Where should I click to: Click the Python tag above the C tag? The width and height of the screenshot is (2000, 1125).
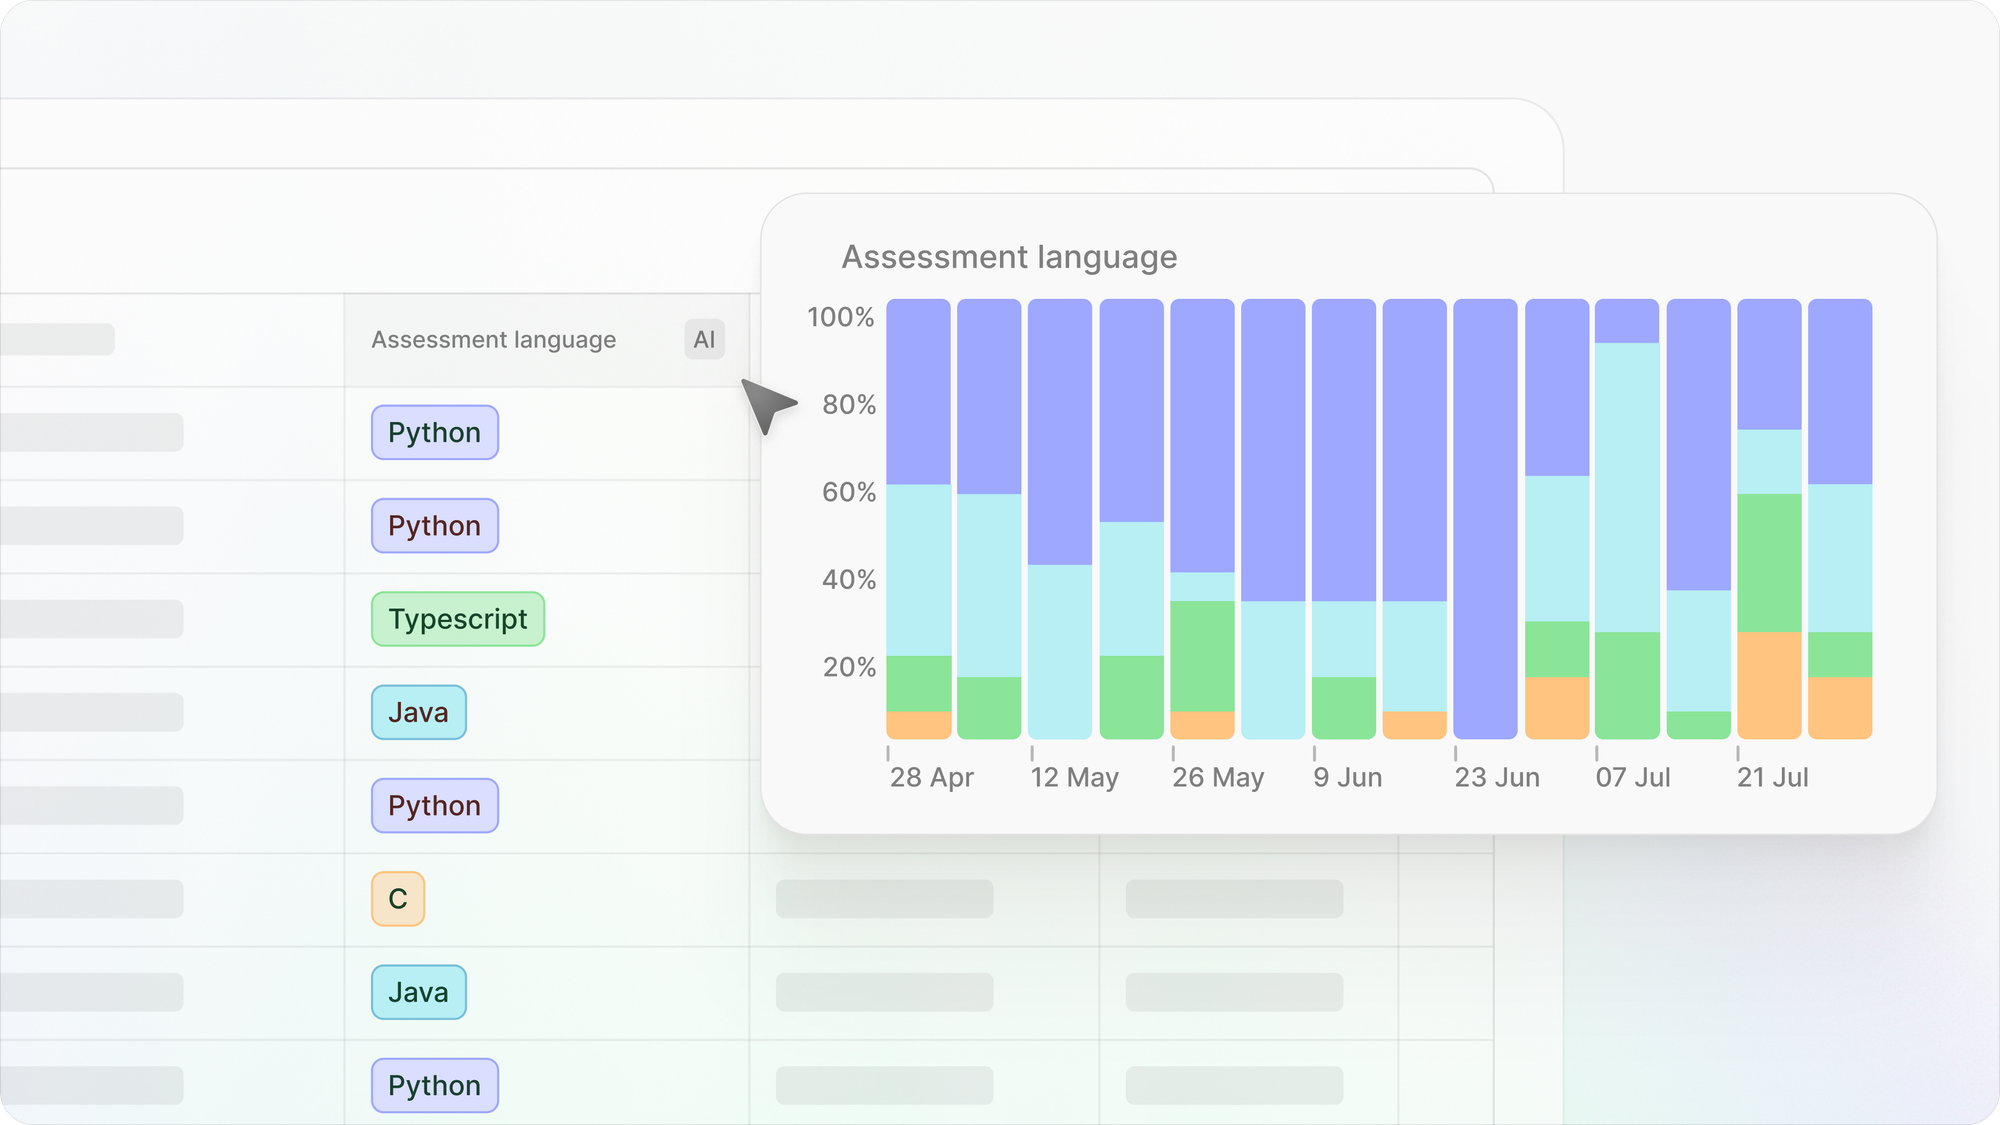coord(435,806)
